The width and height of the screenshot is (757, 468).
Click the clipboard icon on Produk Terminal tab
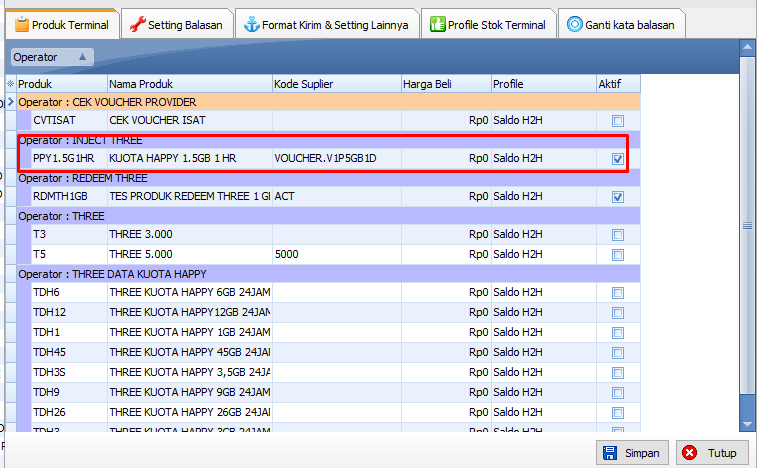click(21, 24)
